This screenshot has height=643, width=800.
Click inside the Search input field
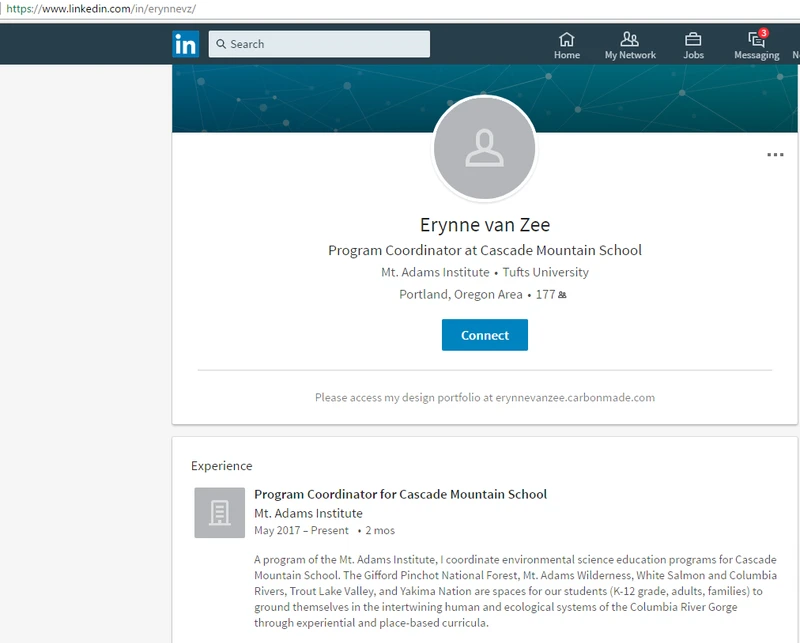(319, 44)
